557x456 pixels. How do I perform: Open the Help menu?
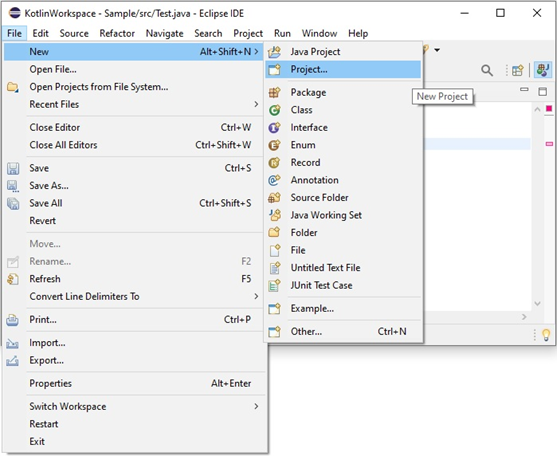coord(358,33)
